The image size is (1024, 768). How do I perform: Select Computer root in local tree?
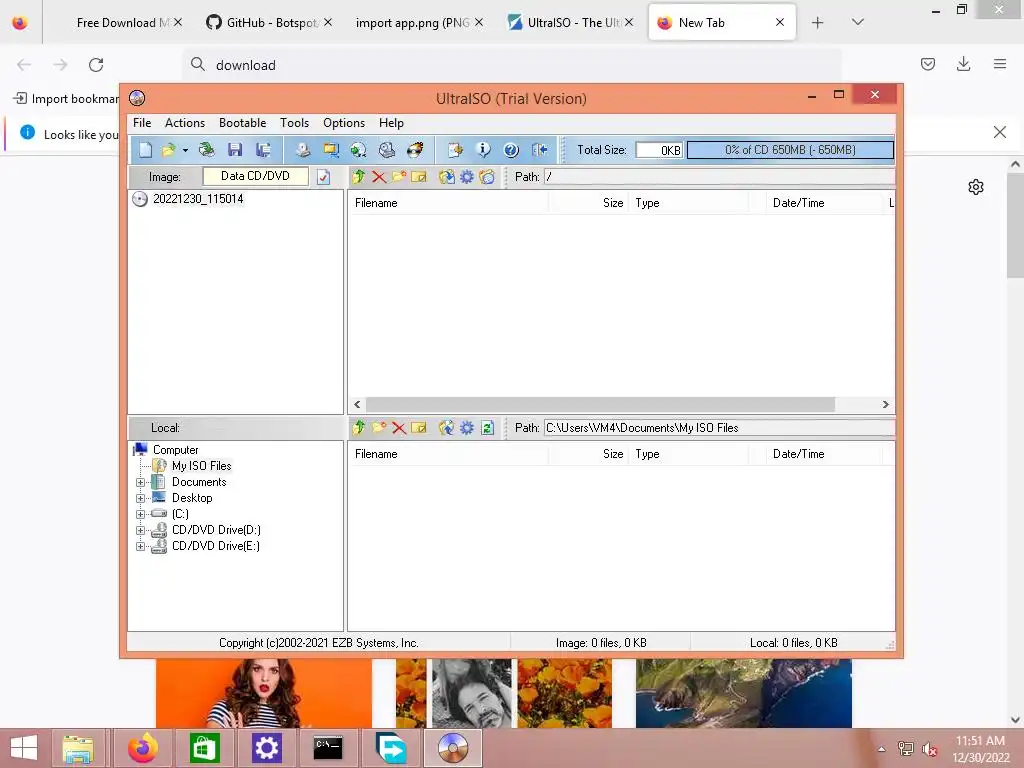pos(175,450)
